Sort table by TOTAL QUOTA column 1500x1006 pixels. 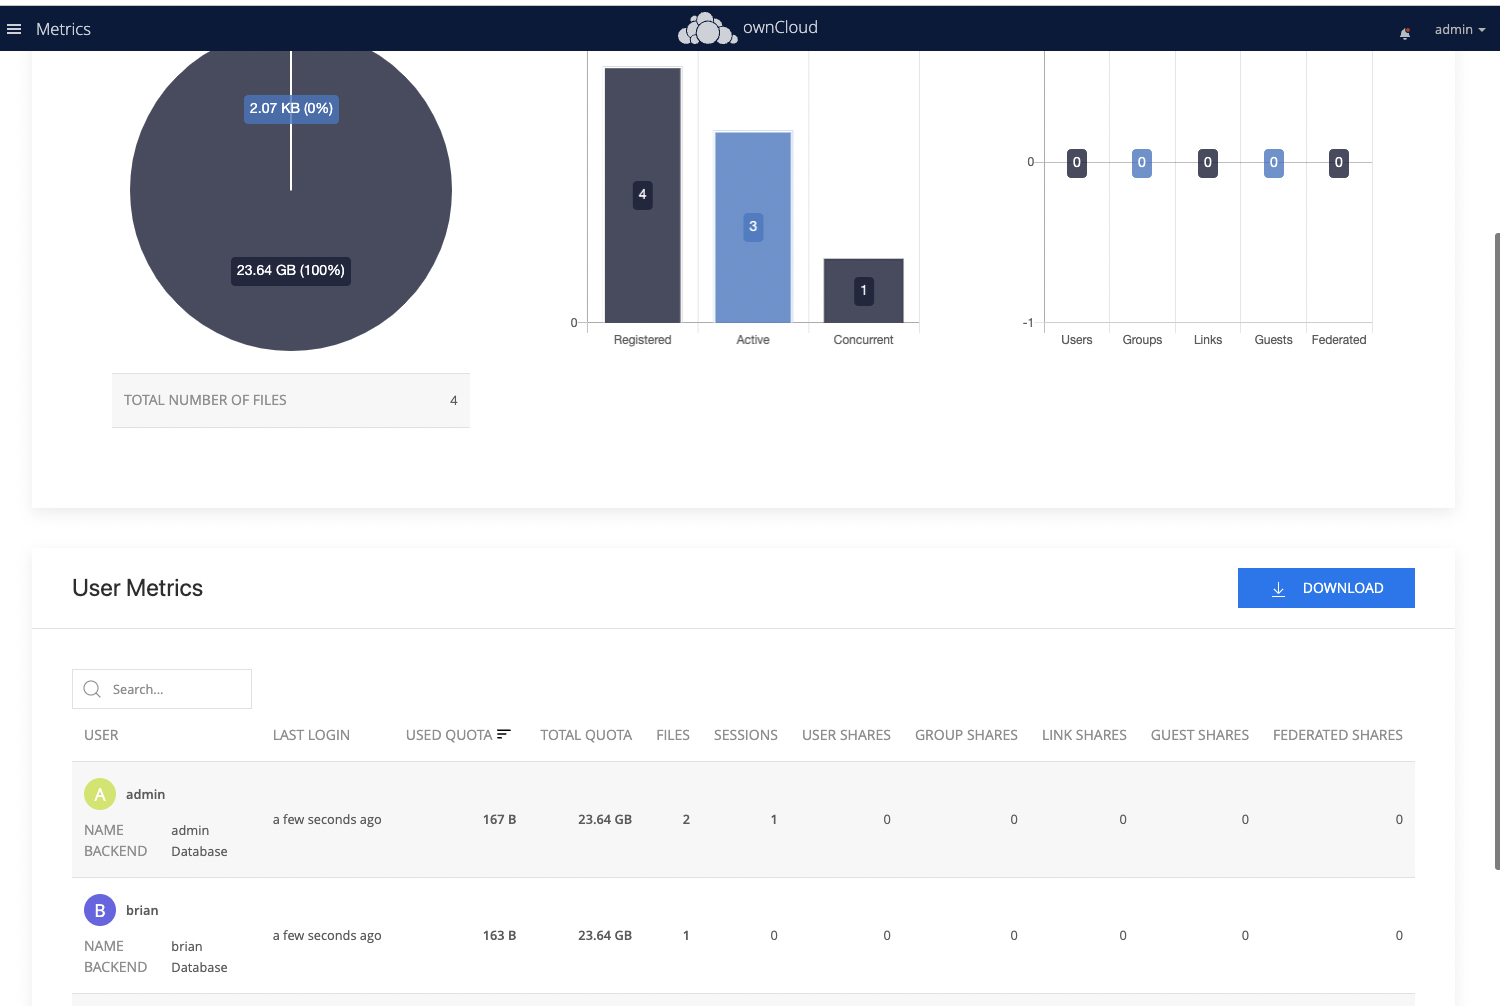click(586, 735)
